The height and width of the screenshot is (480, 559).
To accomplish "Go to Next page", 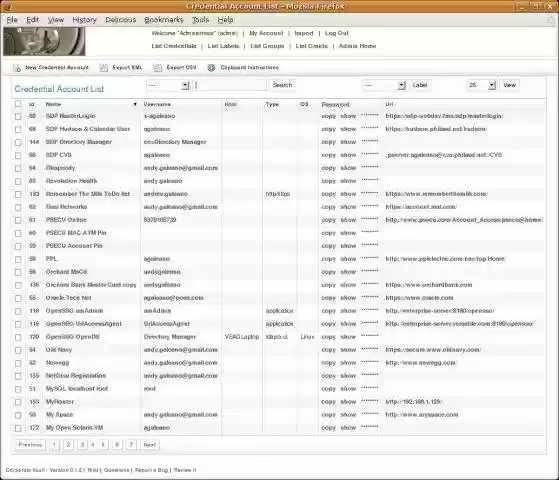I will click(x=150, y=445).
